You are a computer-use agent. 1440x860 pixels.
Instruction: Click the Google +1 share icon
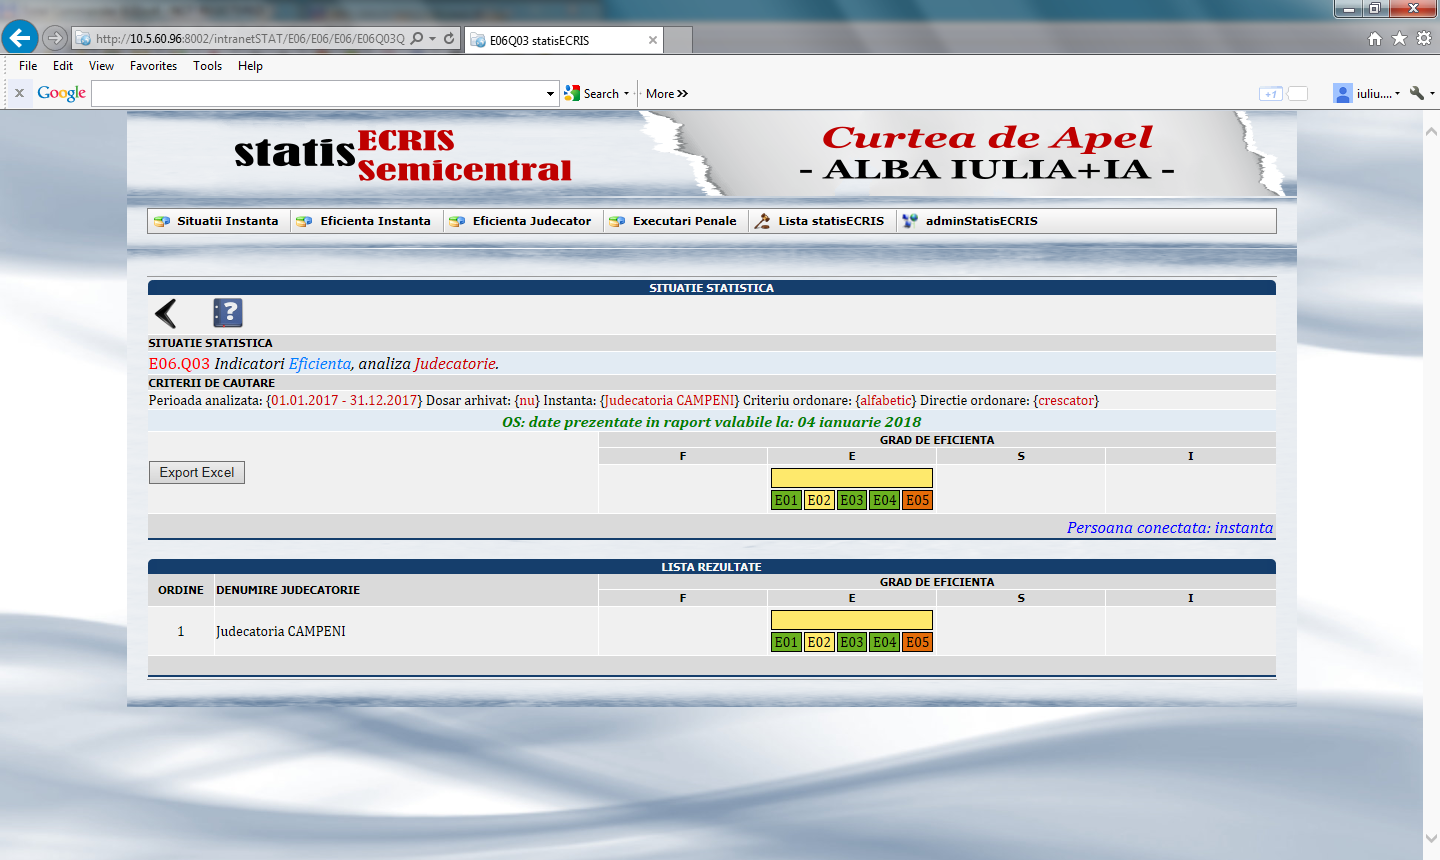click(x=1271, y=94)
